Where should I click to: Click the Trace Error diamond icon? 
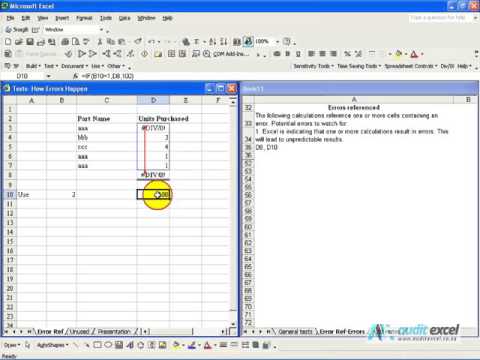[145, 54]
